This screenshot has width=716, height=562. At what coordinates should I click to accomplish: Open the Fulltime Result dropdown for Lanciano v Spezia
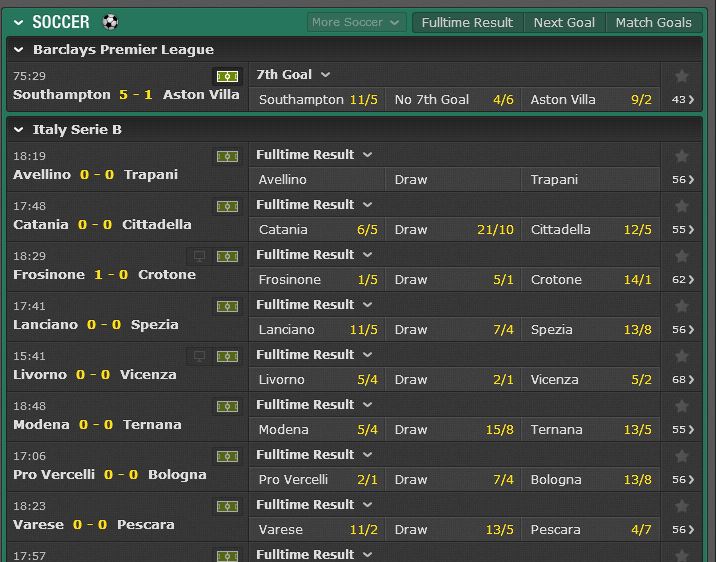[x=314, y=305]
